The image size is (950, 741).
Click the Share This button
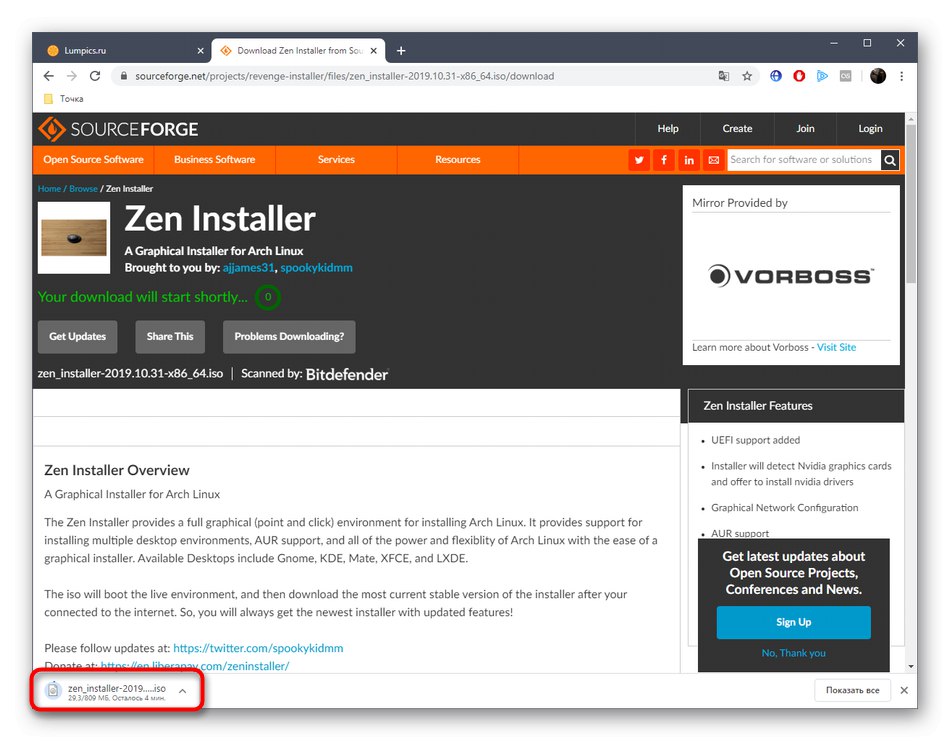click(170, 337)
